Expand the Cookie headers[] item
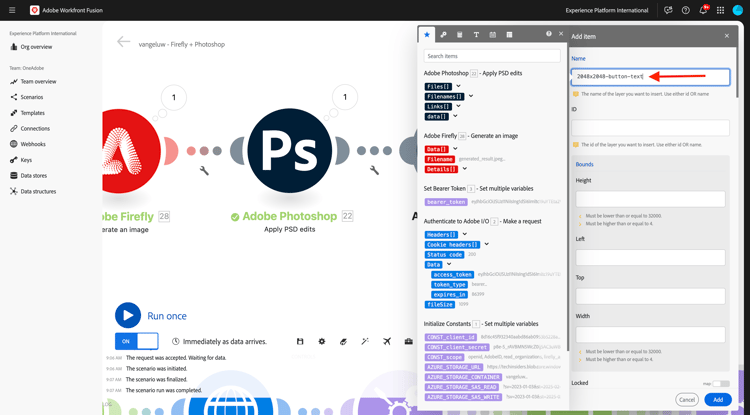The height and width of the screenshot is (415, 750). point(486,244)
